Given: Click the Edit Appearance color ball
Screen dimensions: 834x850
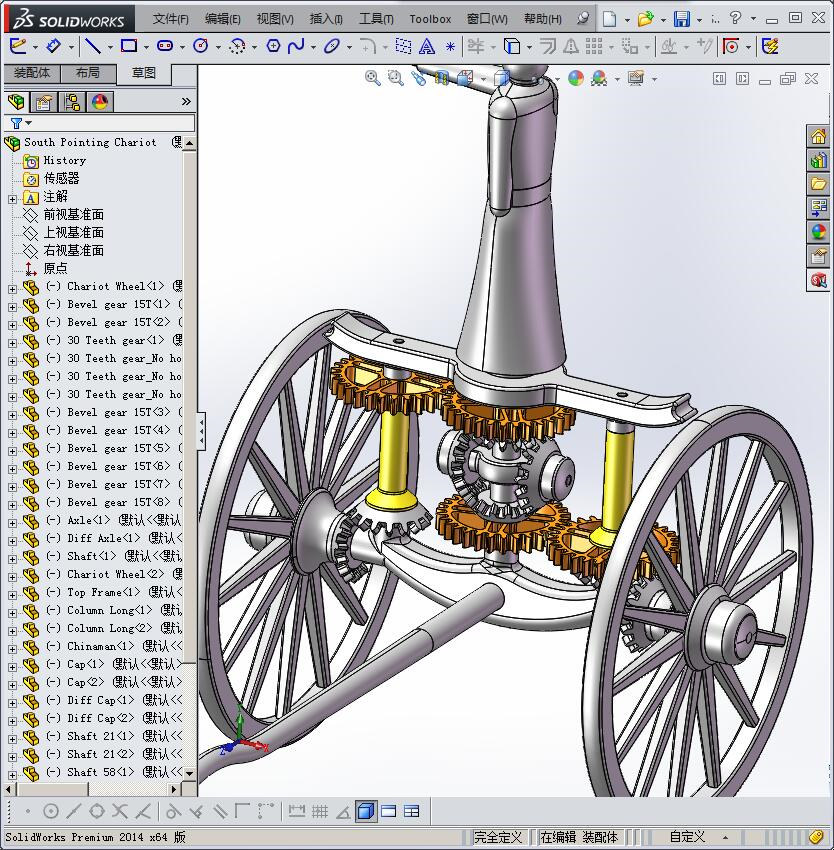Looking at the screenshot, I should point(576,78).
